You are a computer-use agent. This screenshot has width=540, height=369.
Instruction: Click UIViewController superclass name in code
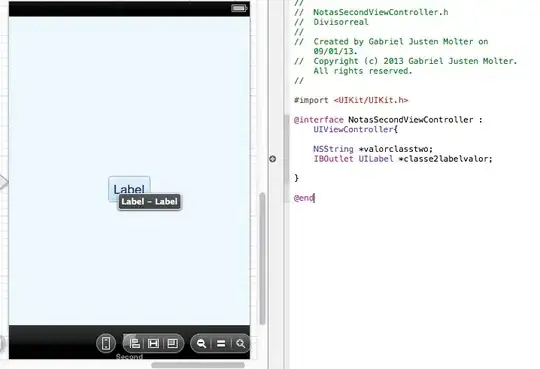coord(353,130)
